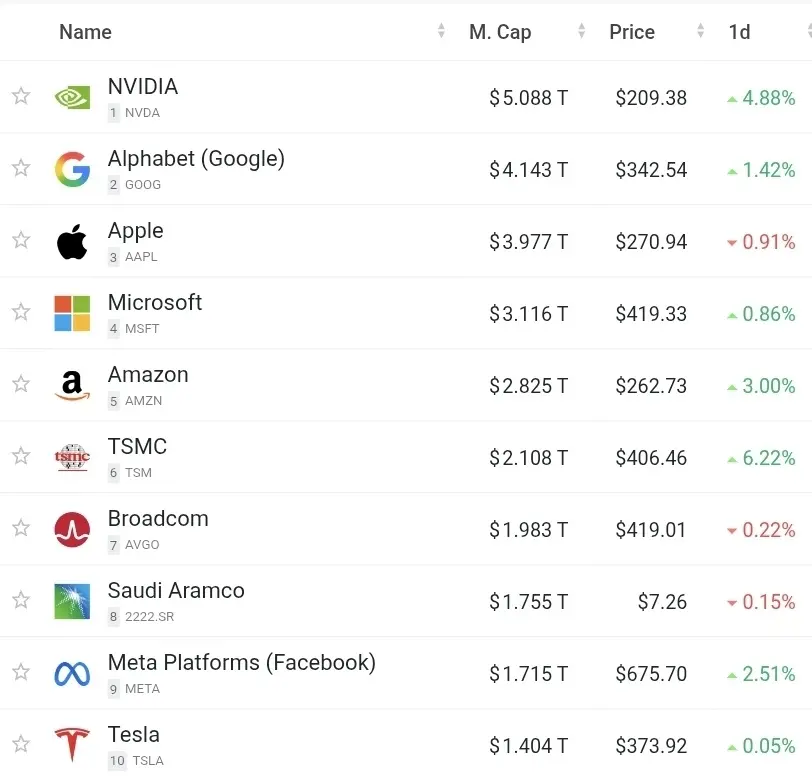Click the Name column header
812x780 pixels.
[x=85, y=31]
